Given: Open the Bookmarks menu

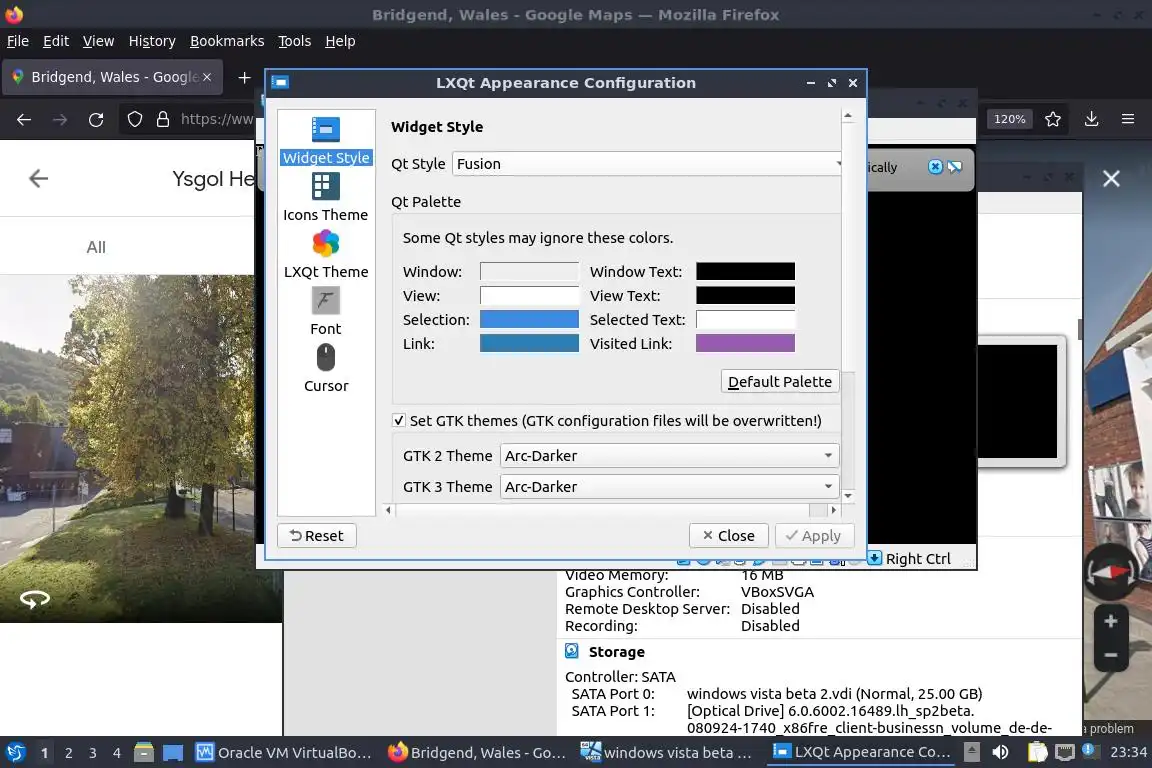Looking at the screenshot, I should [227, 41].
